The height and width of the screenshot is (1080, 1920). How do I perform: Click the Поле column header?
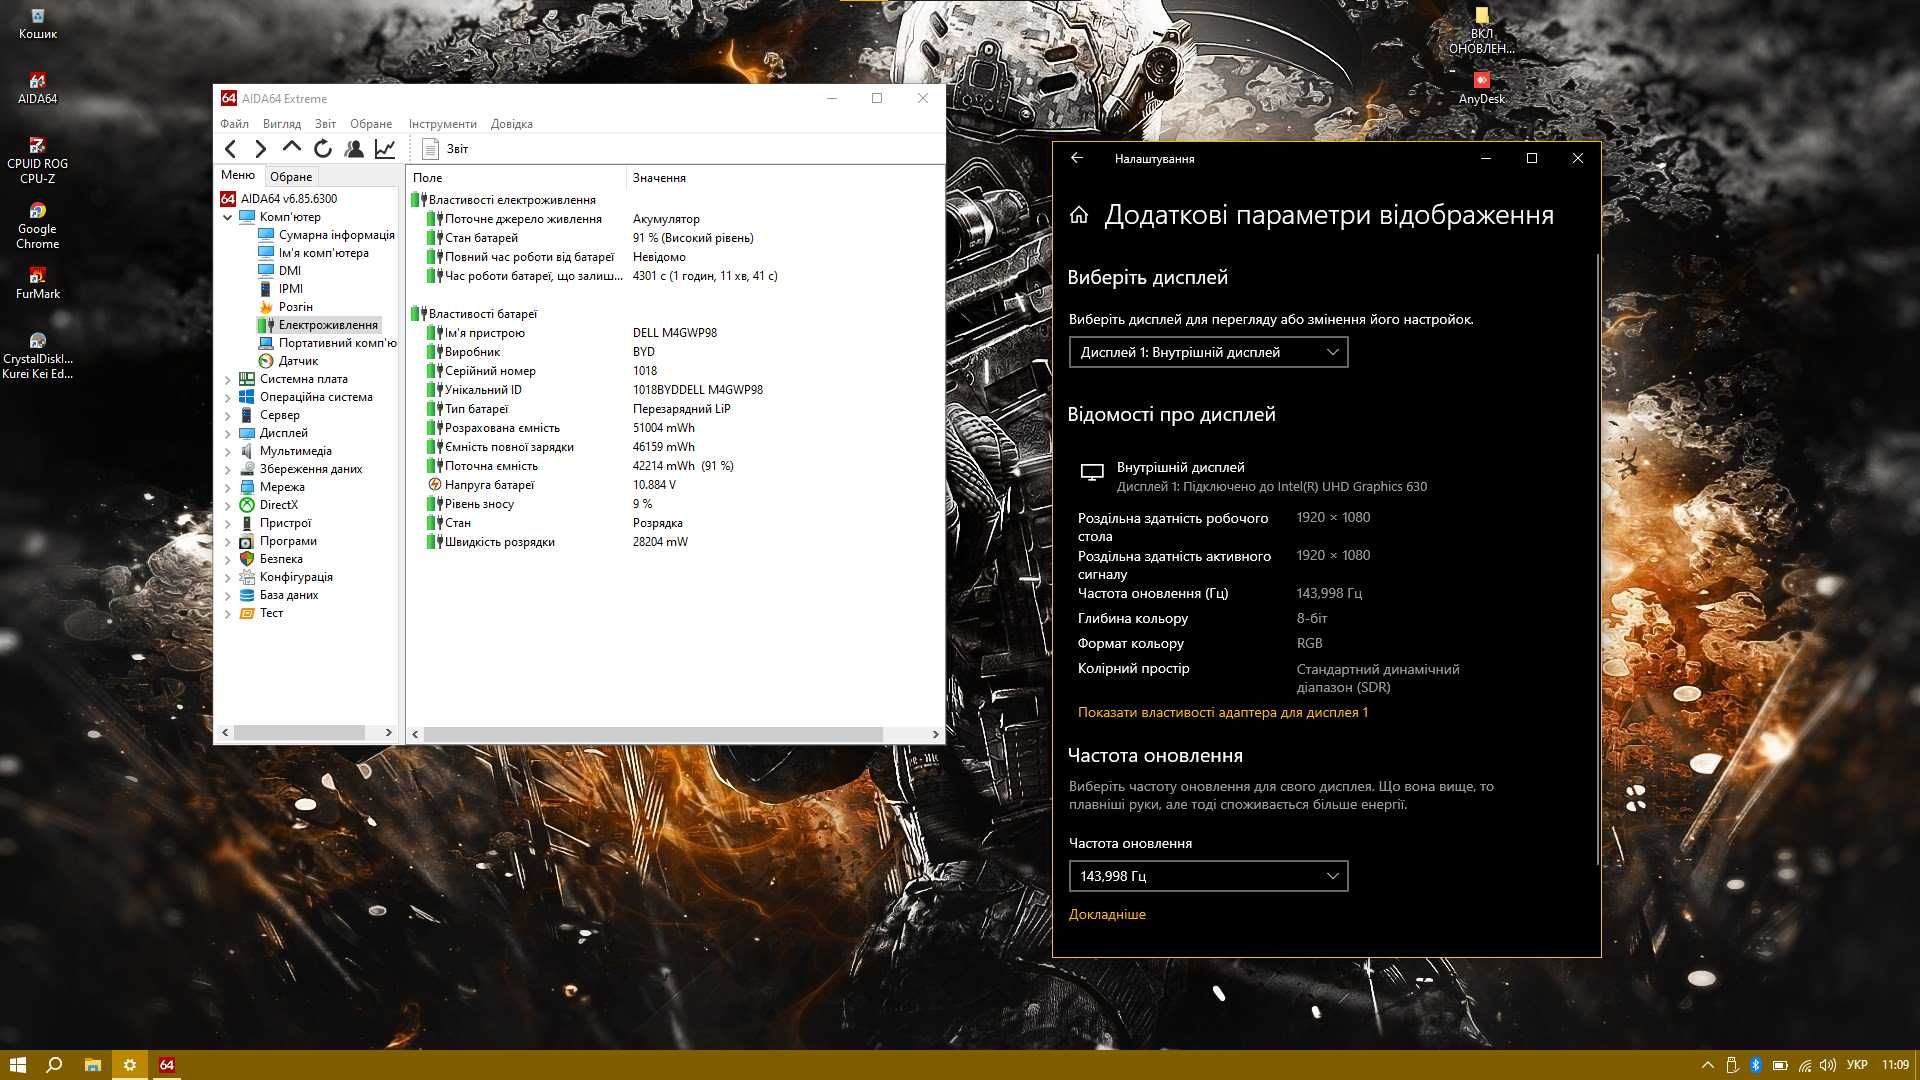515,178
